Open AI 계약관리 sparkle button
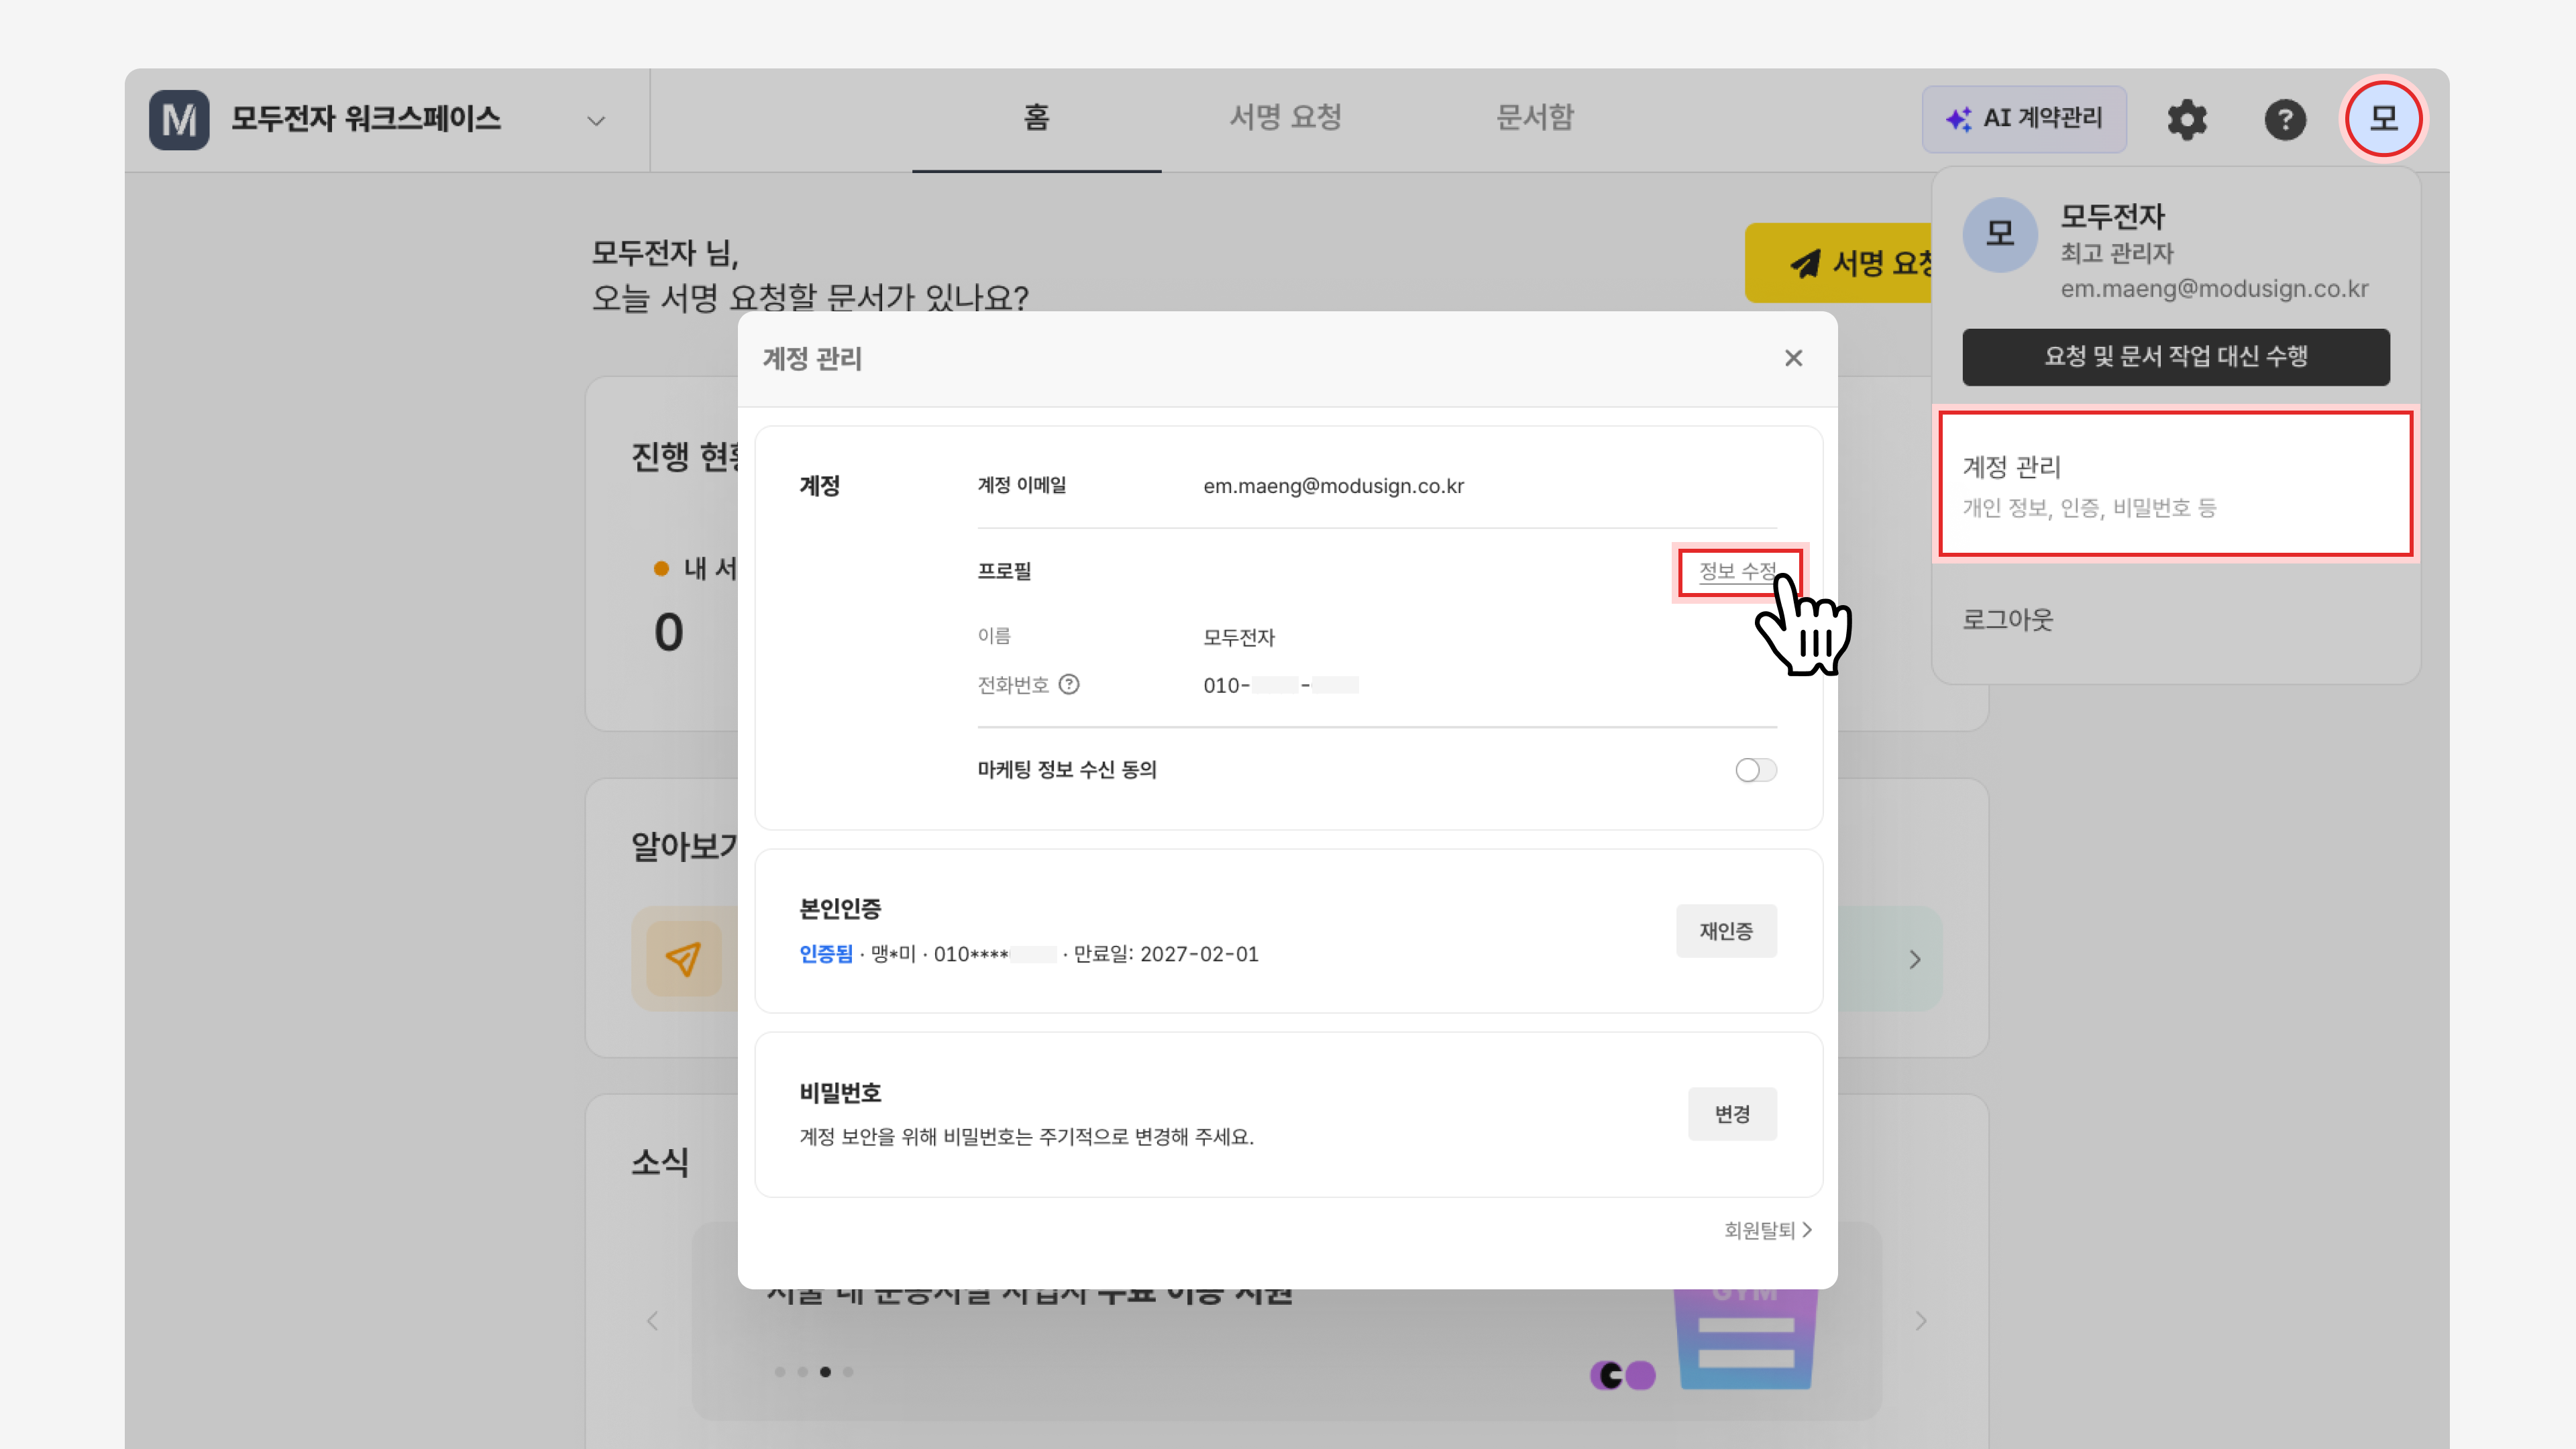Screen dimensions: 2576x1449 [x=2024, y=119]
